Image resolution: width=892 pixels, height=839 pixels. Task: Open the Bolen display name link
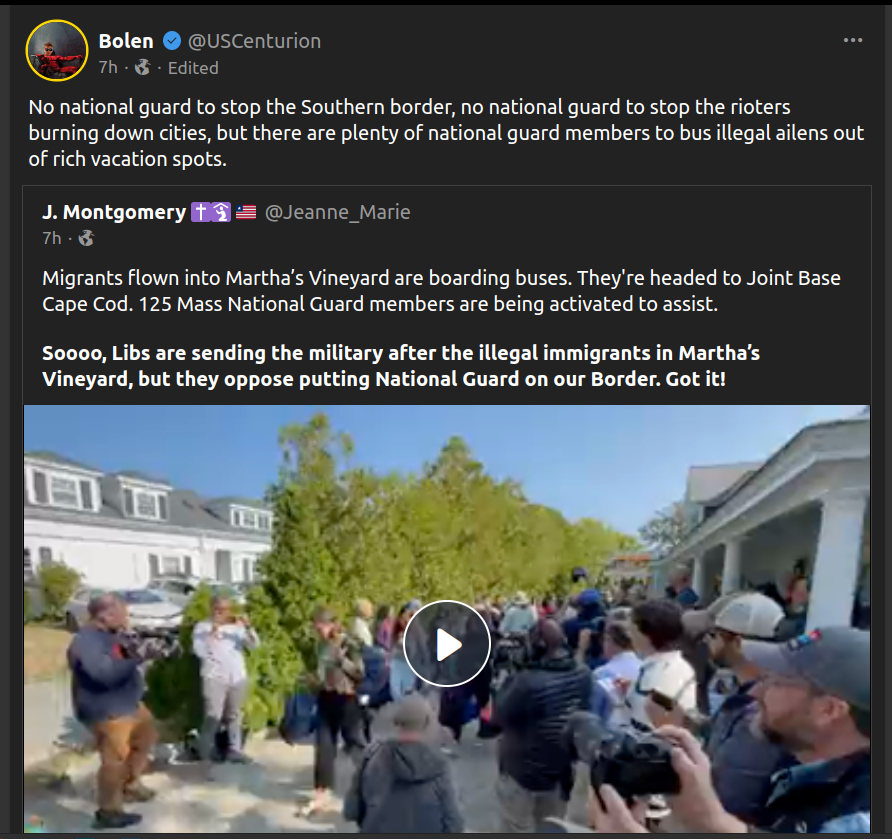[126, 41]
